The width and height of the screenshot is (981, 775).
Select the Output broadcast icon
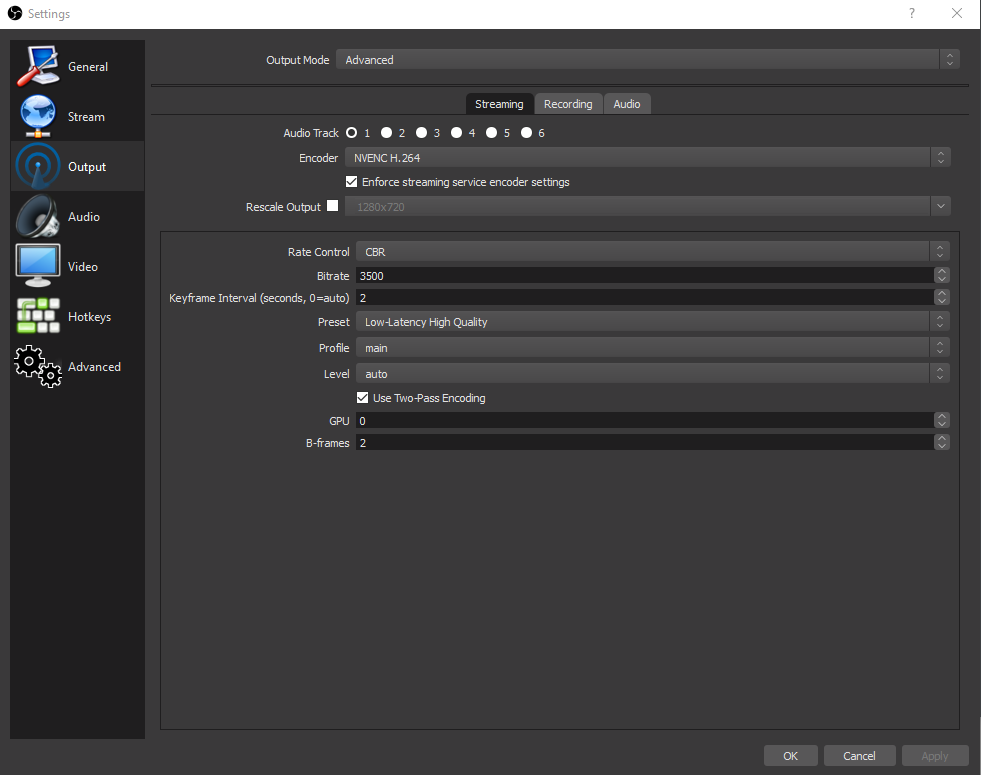pos(38,166)
